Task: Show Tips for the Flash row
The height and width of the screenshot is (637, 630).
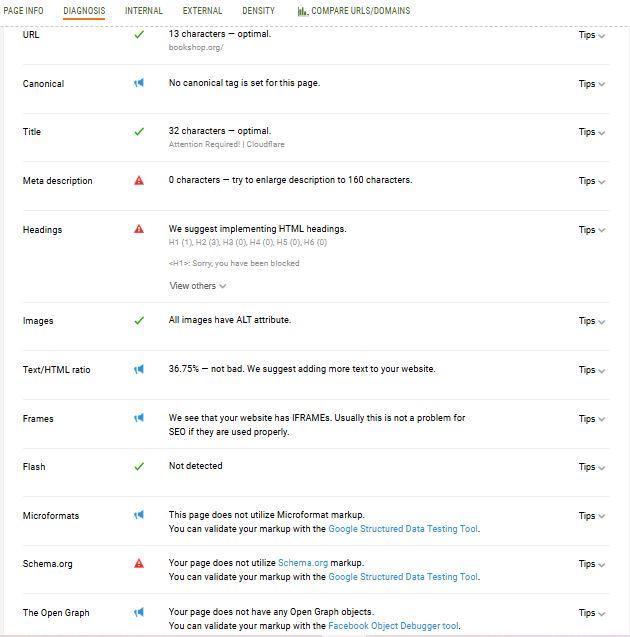Action: click(x=592, y=467)
